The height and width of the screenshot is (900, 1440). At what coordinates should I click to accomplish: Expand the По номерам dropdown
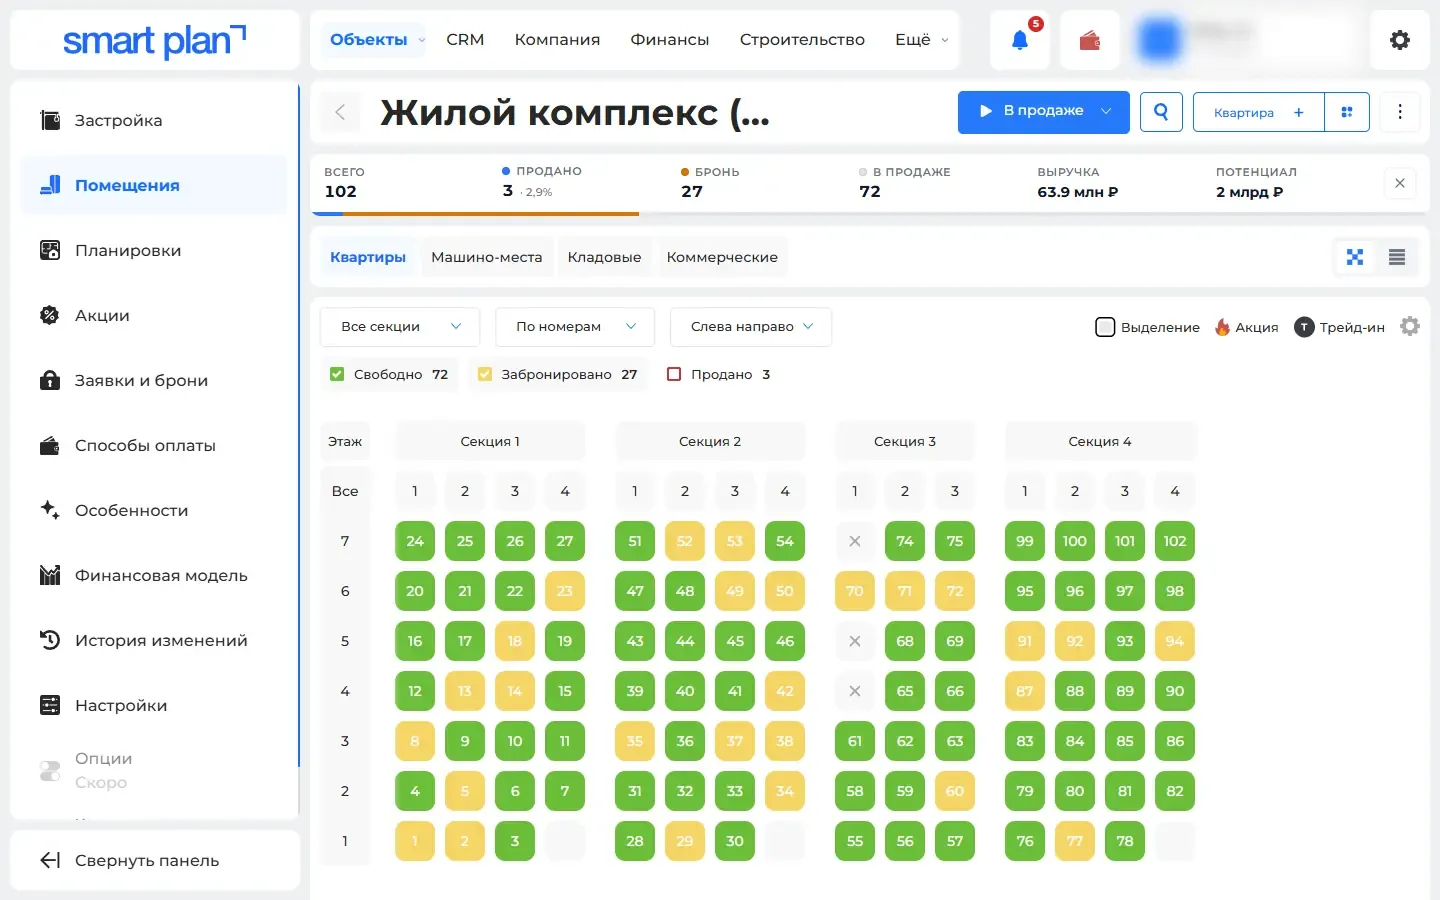tap(575, 327)
